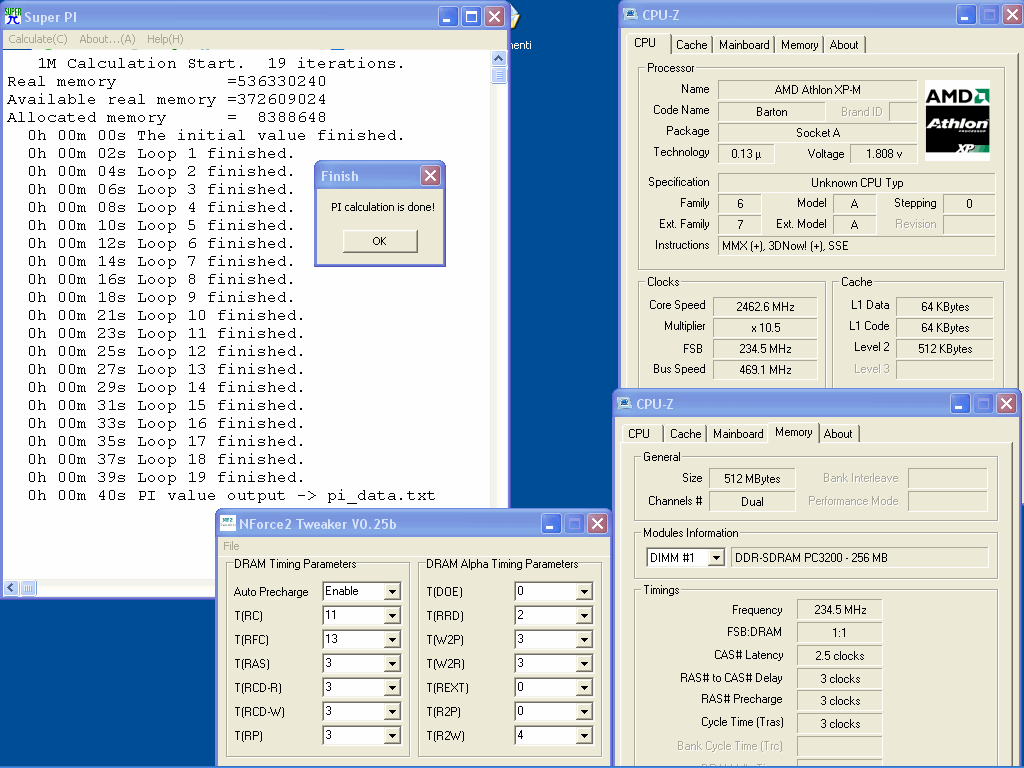Switch to About tab in upper CPU-Z

click(844, 44)
